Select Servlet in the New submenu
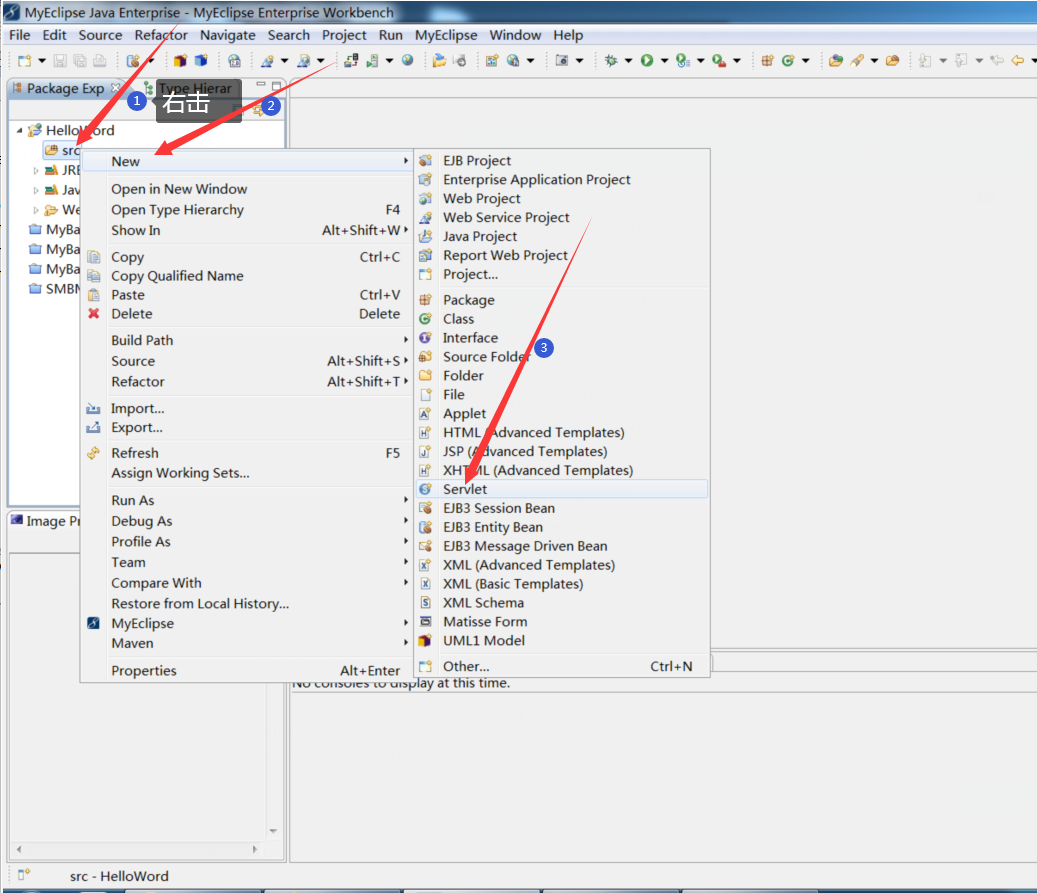The height and width of the screenshot is (893, 1037). pos(562,489)
